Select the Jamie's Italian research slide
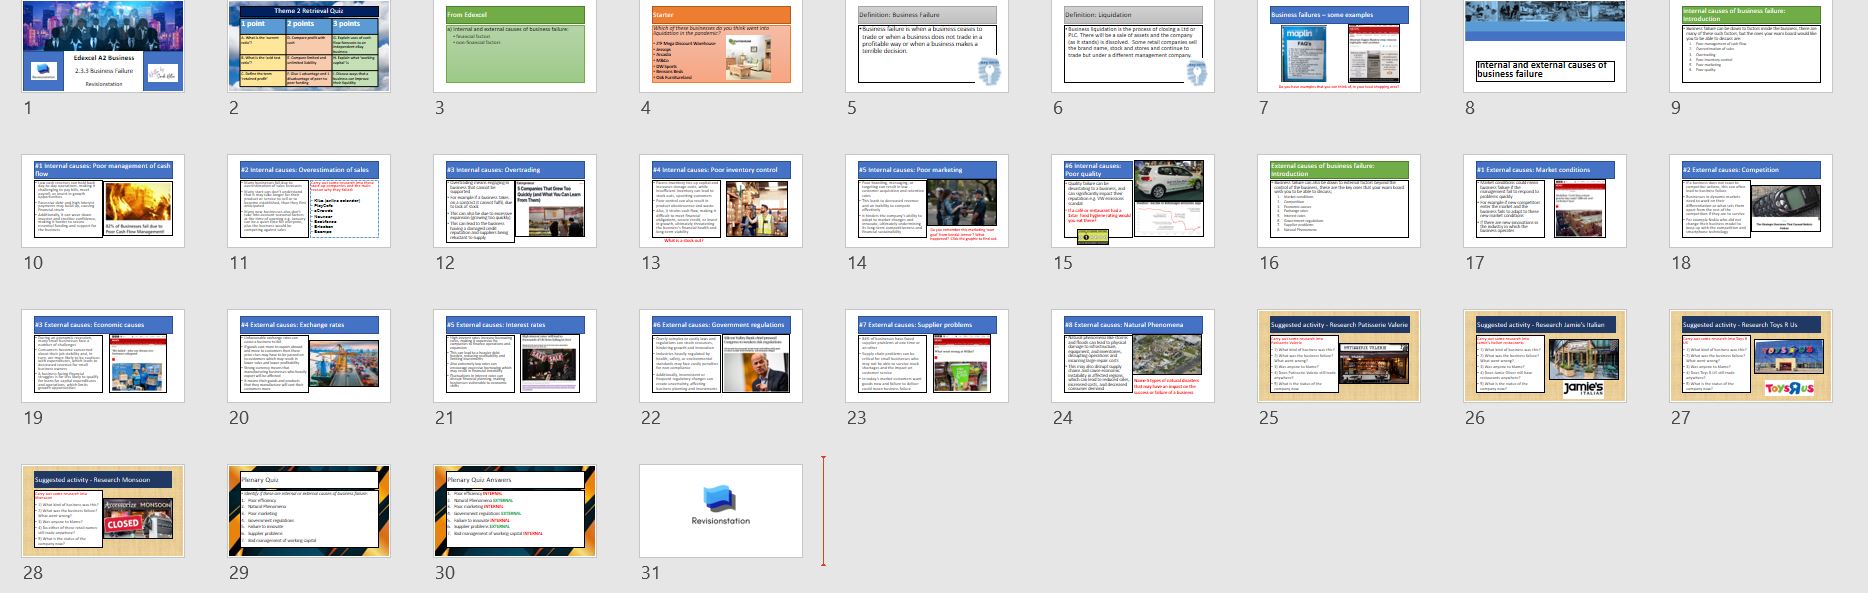Image resolution: width=1868 pixels, height=593 pixels. click(x=1544, y=356)
